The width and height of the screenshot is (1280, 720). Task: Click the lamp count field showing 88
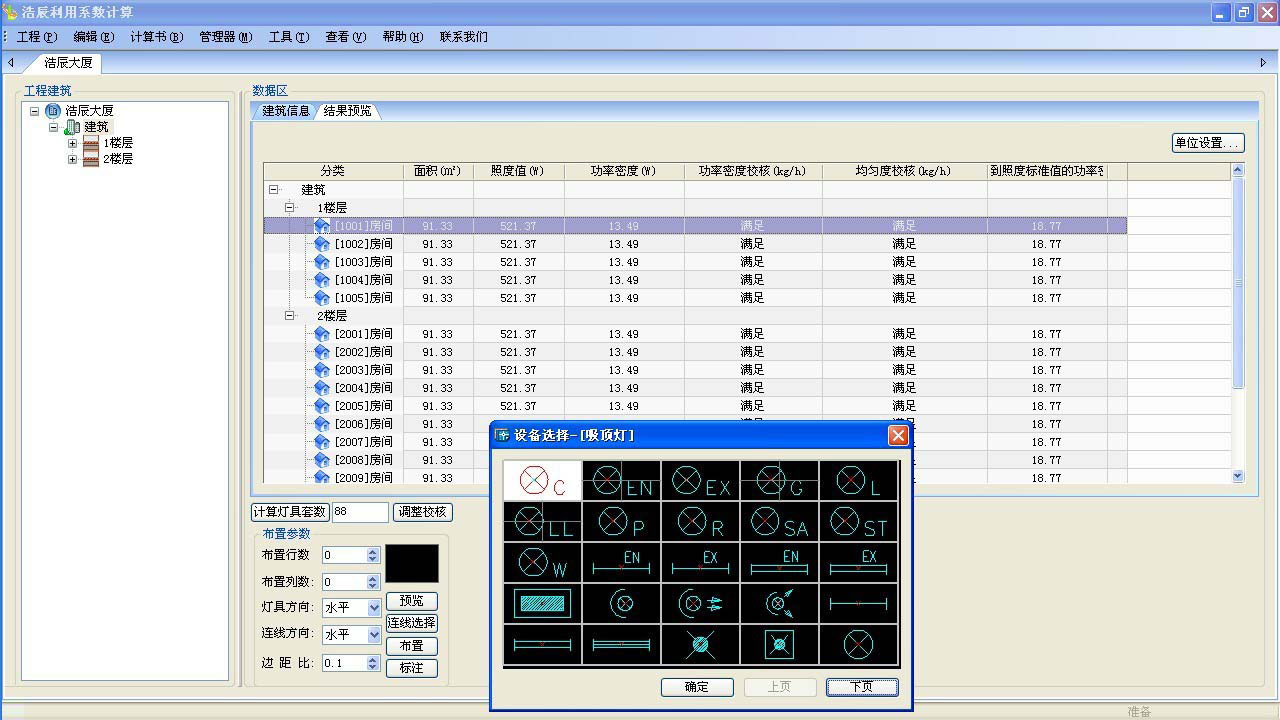click(360, 512)
